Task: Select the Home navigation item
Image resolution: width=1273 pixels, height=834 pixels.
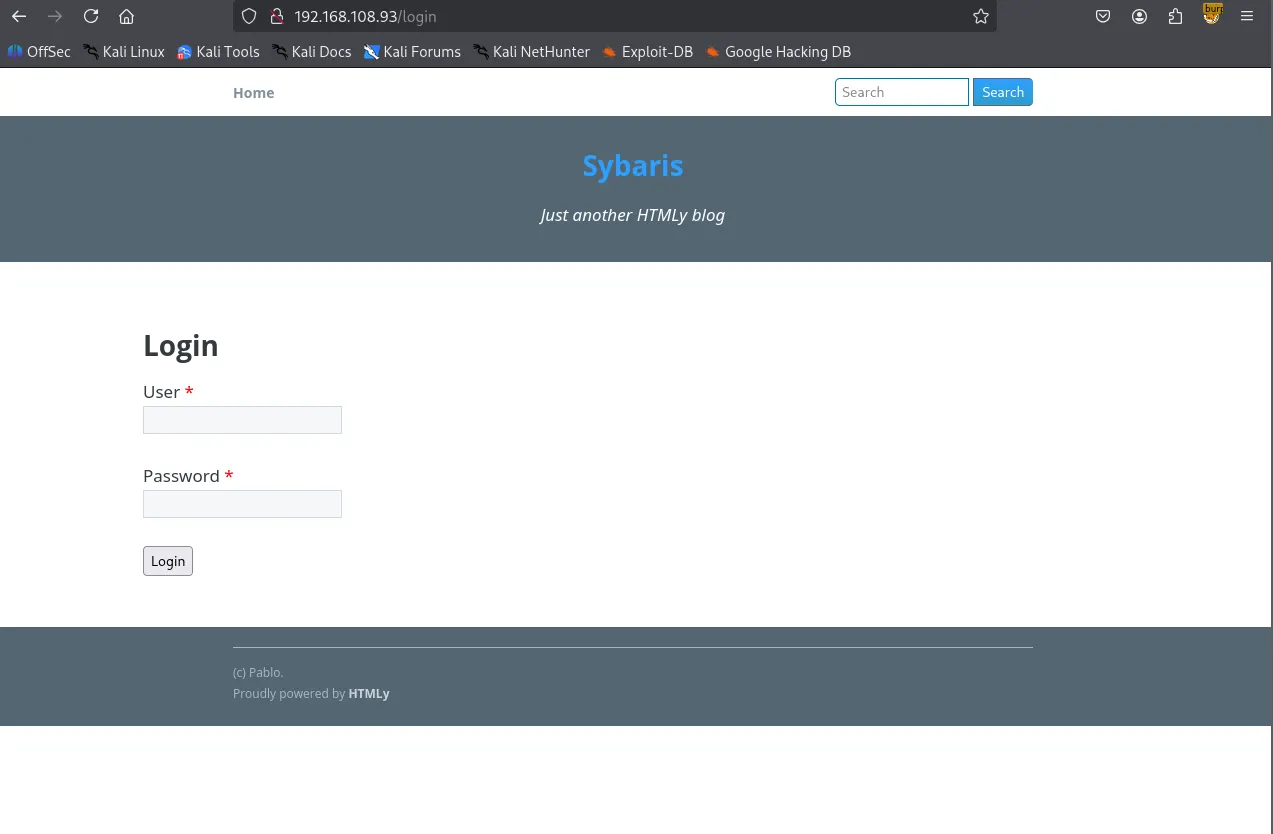Action: (x=253, y=93)
